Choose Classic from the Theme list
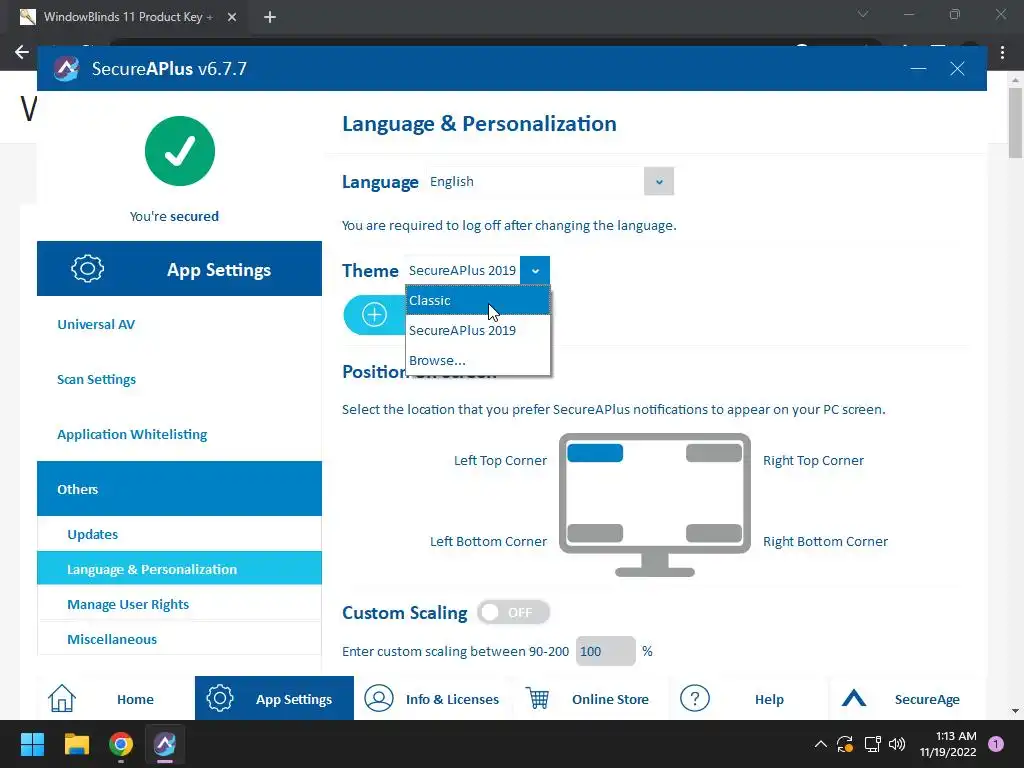1024x768 pixels. click(478, 300)
